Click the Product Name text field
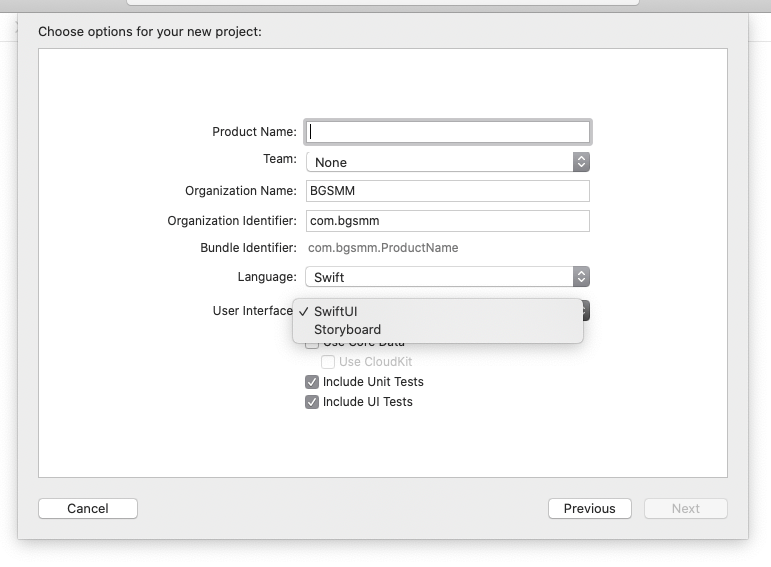 (x=448, y=131)
